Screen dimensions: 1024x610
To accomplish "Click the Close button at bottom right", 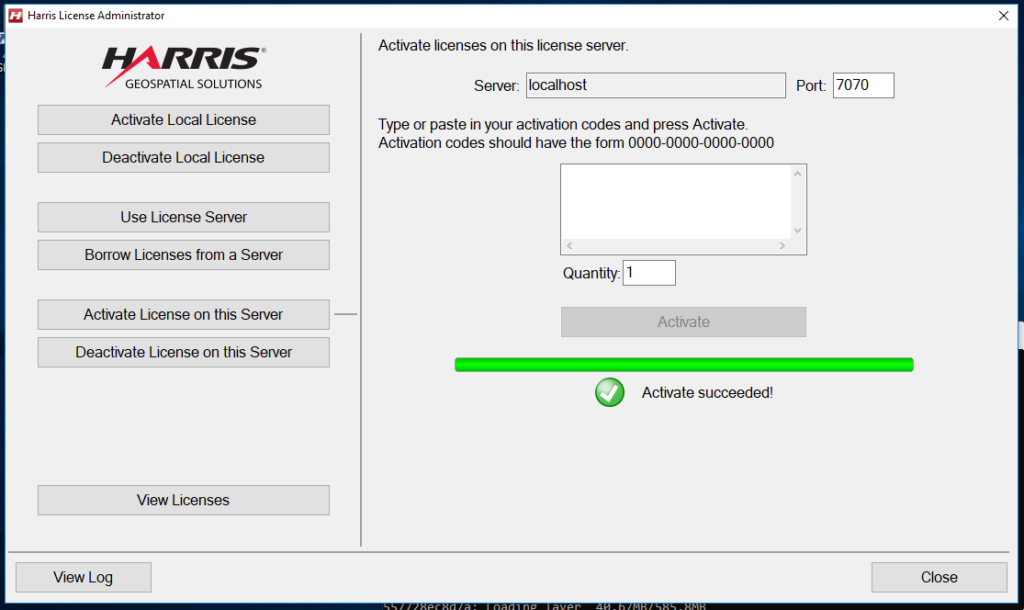I will pyautogui.click(x=939, y=577).
